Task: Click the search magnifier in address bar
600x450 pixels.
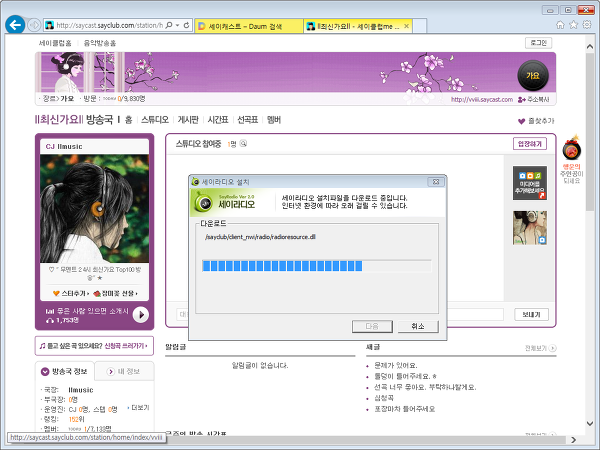Action: [x=169, y=25]
